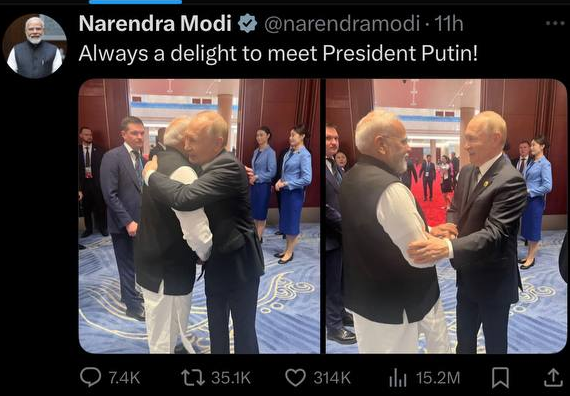Click the 7.4K replies count
570x396 pixels.
tap(124, 378)
